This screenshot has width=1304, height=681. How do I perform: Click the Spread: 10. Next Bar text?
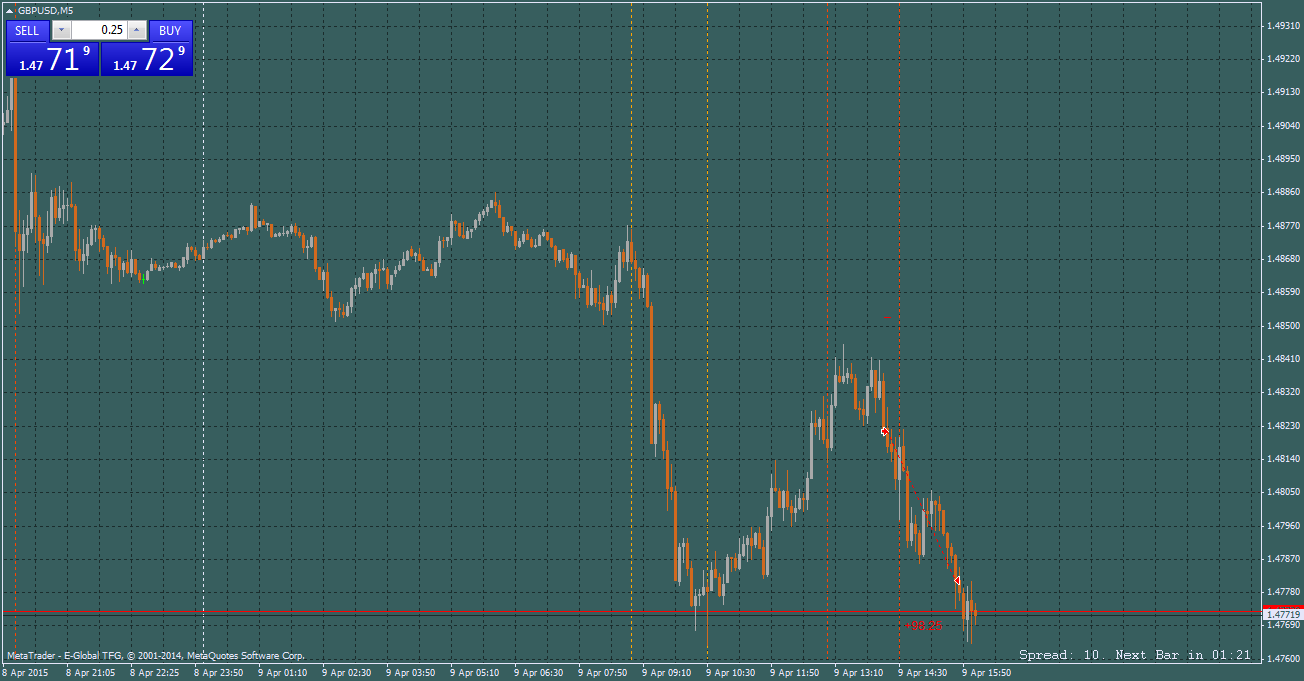pos(1135,655)
